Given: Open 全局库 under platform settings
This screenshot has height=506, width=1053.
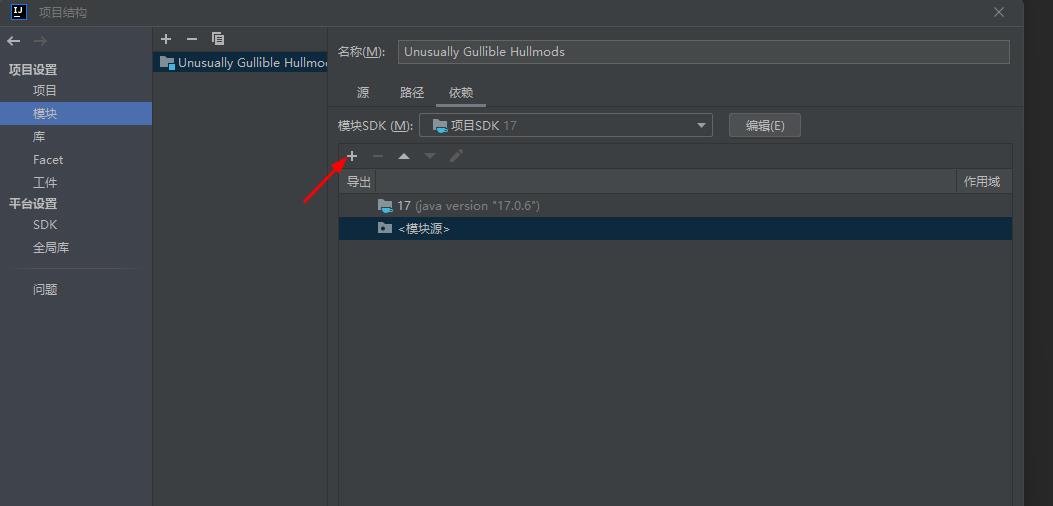Looking at the screenshot, I should [51, 248].
